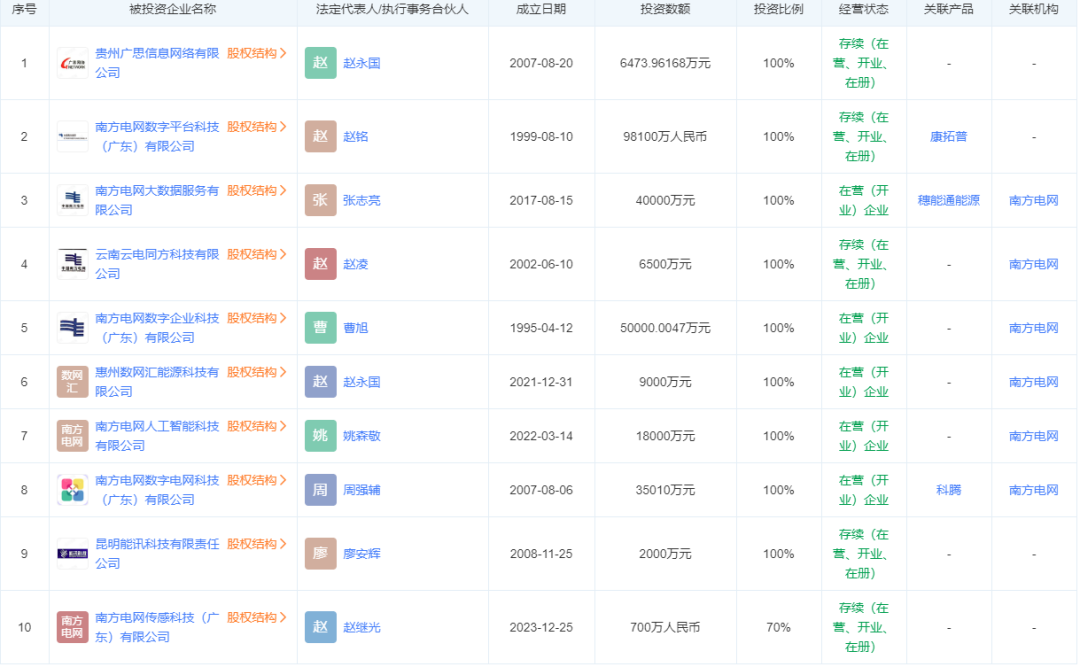Screen dimensions: 1080x667
Task: Expand 股权结构 for 贵州广思信息网络有限公司
Action: coord(257,53)
